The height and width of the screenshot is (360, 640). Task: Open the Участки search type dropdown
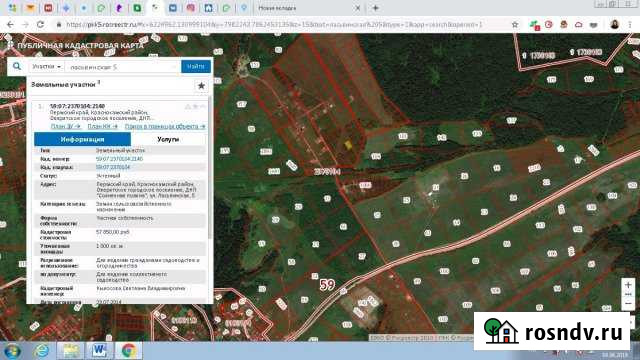(x=46, y=67)
